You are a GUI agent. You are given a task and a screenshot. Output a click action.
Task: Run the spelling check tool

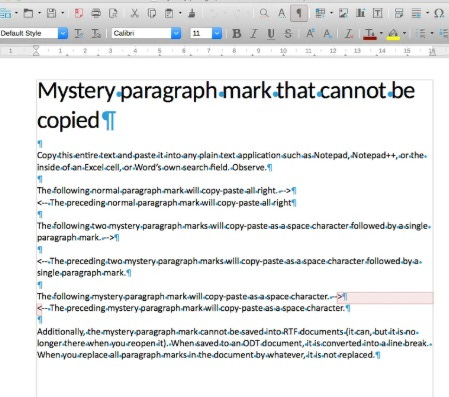point(282,13)
